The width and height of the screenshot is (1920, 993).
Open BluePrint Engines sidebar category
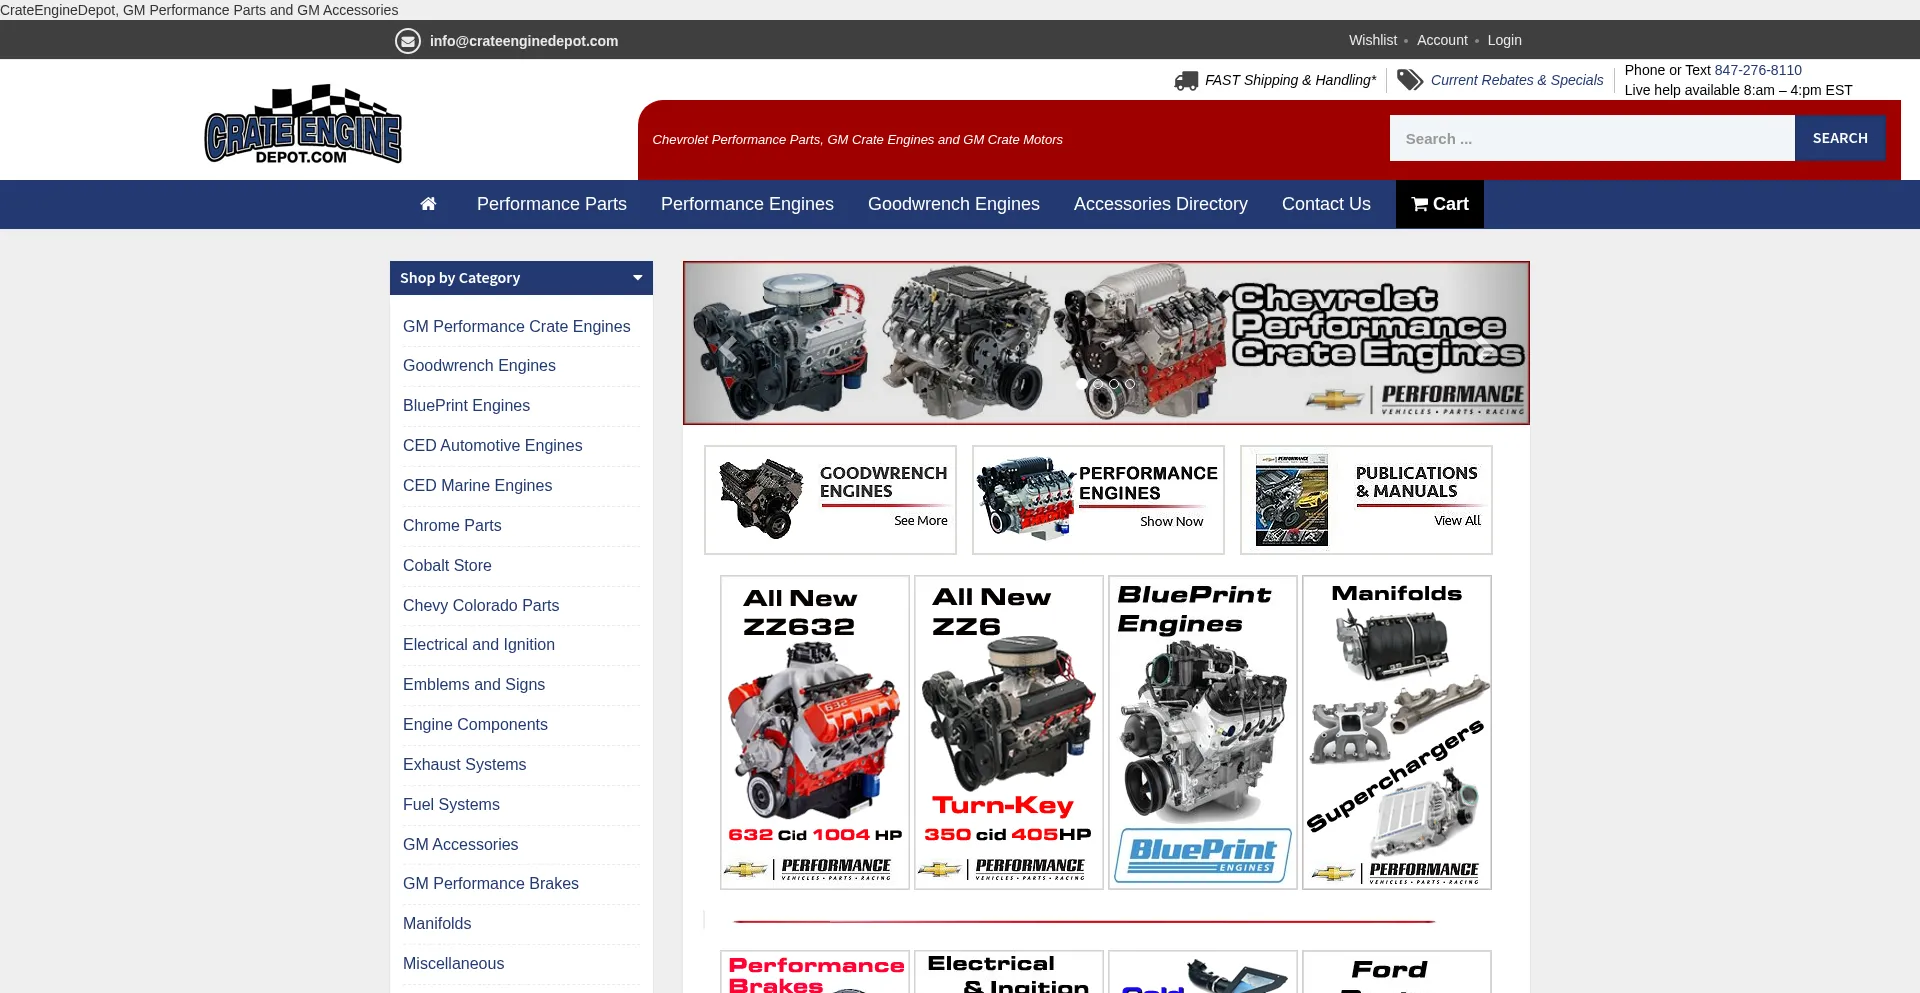pyautogui.click(x=466, y=406)
